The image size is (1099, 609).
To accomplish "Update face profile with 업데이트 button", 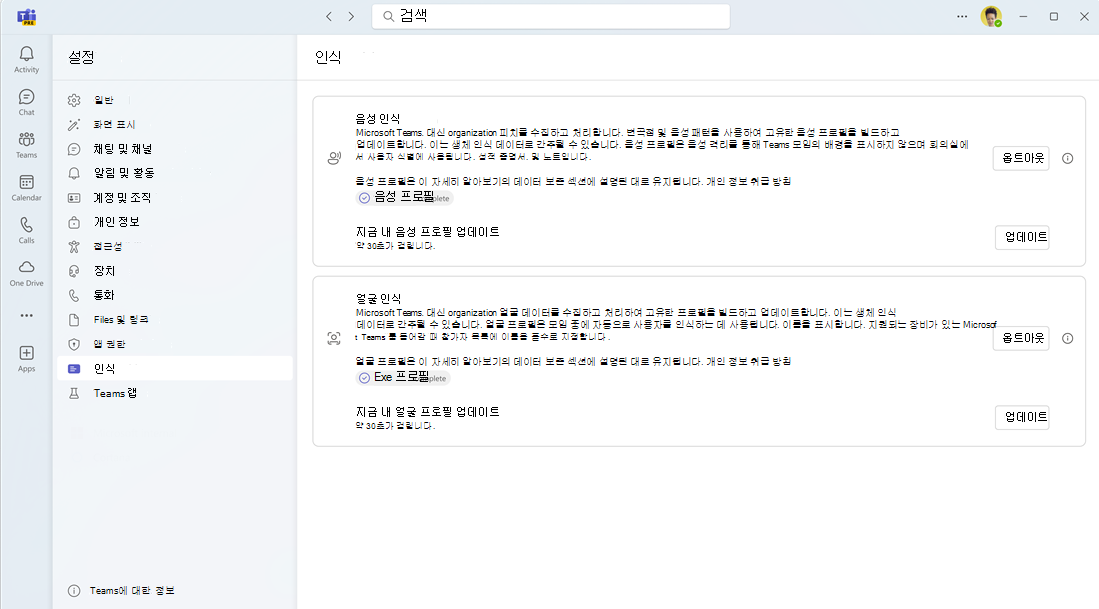I will point(1022,418).
